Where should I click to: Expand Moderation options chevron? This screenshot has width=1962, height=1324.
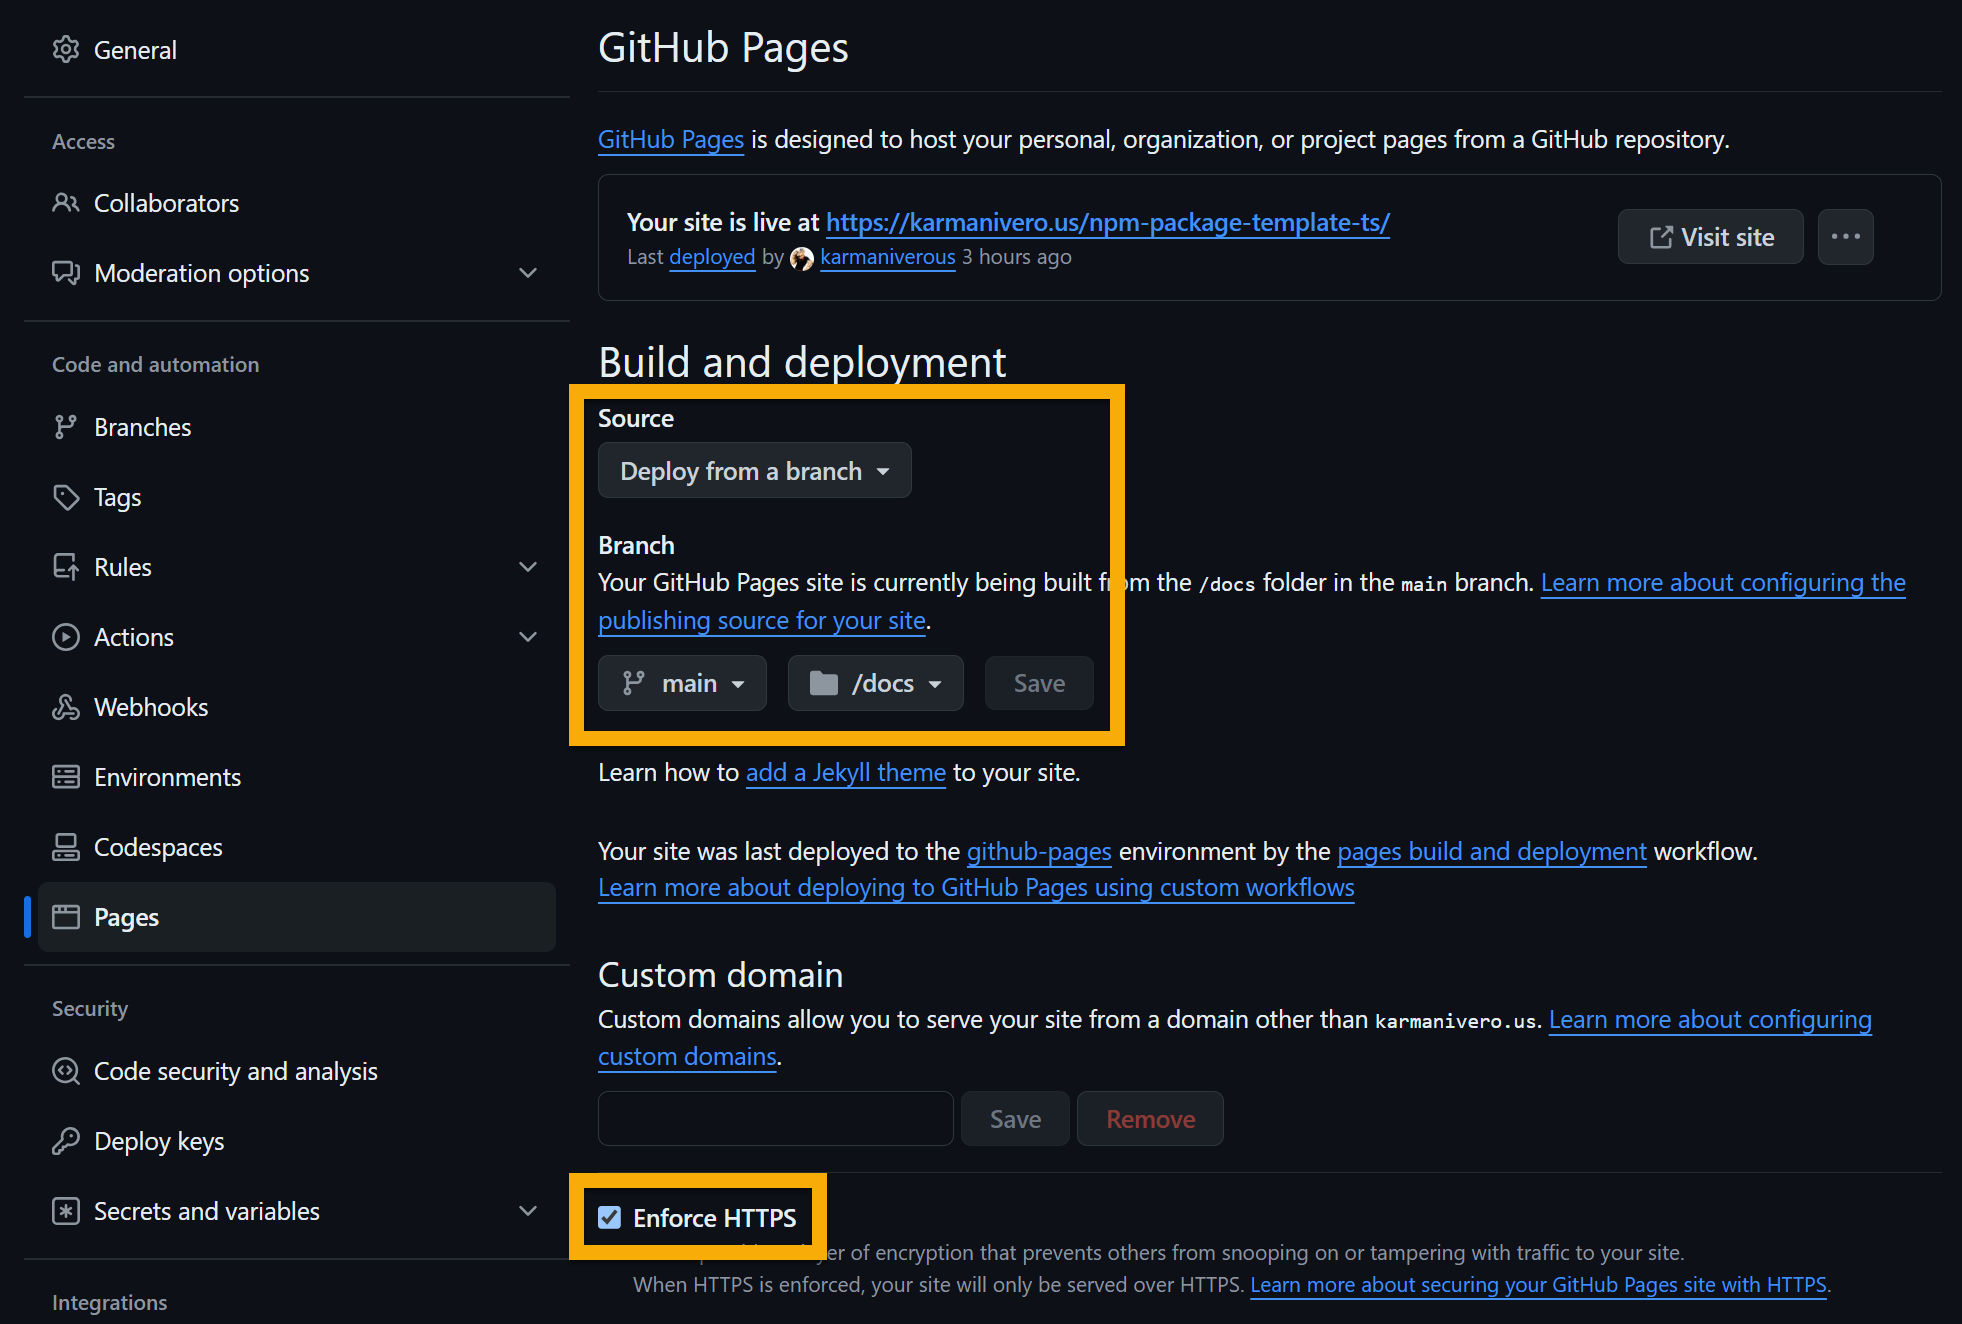pos(528,273)
